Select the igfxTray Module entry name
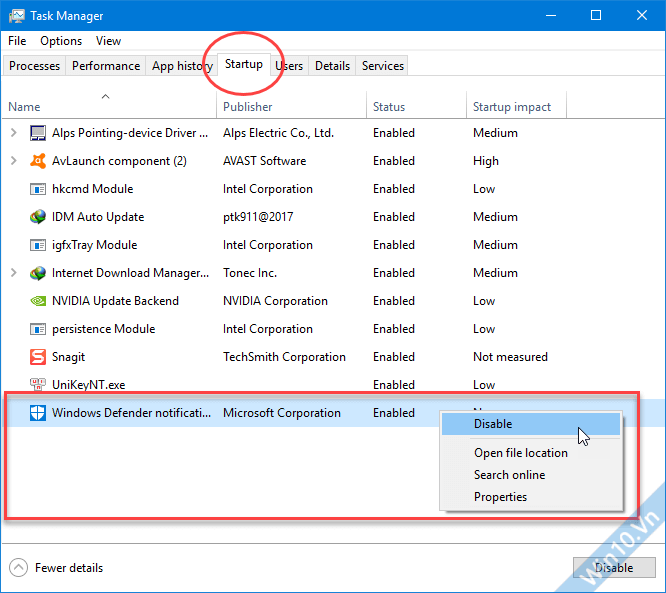Viewport: 666px width, 593px height. click(95, 245)
